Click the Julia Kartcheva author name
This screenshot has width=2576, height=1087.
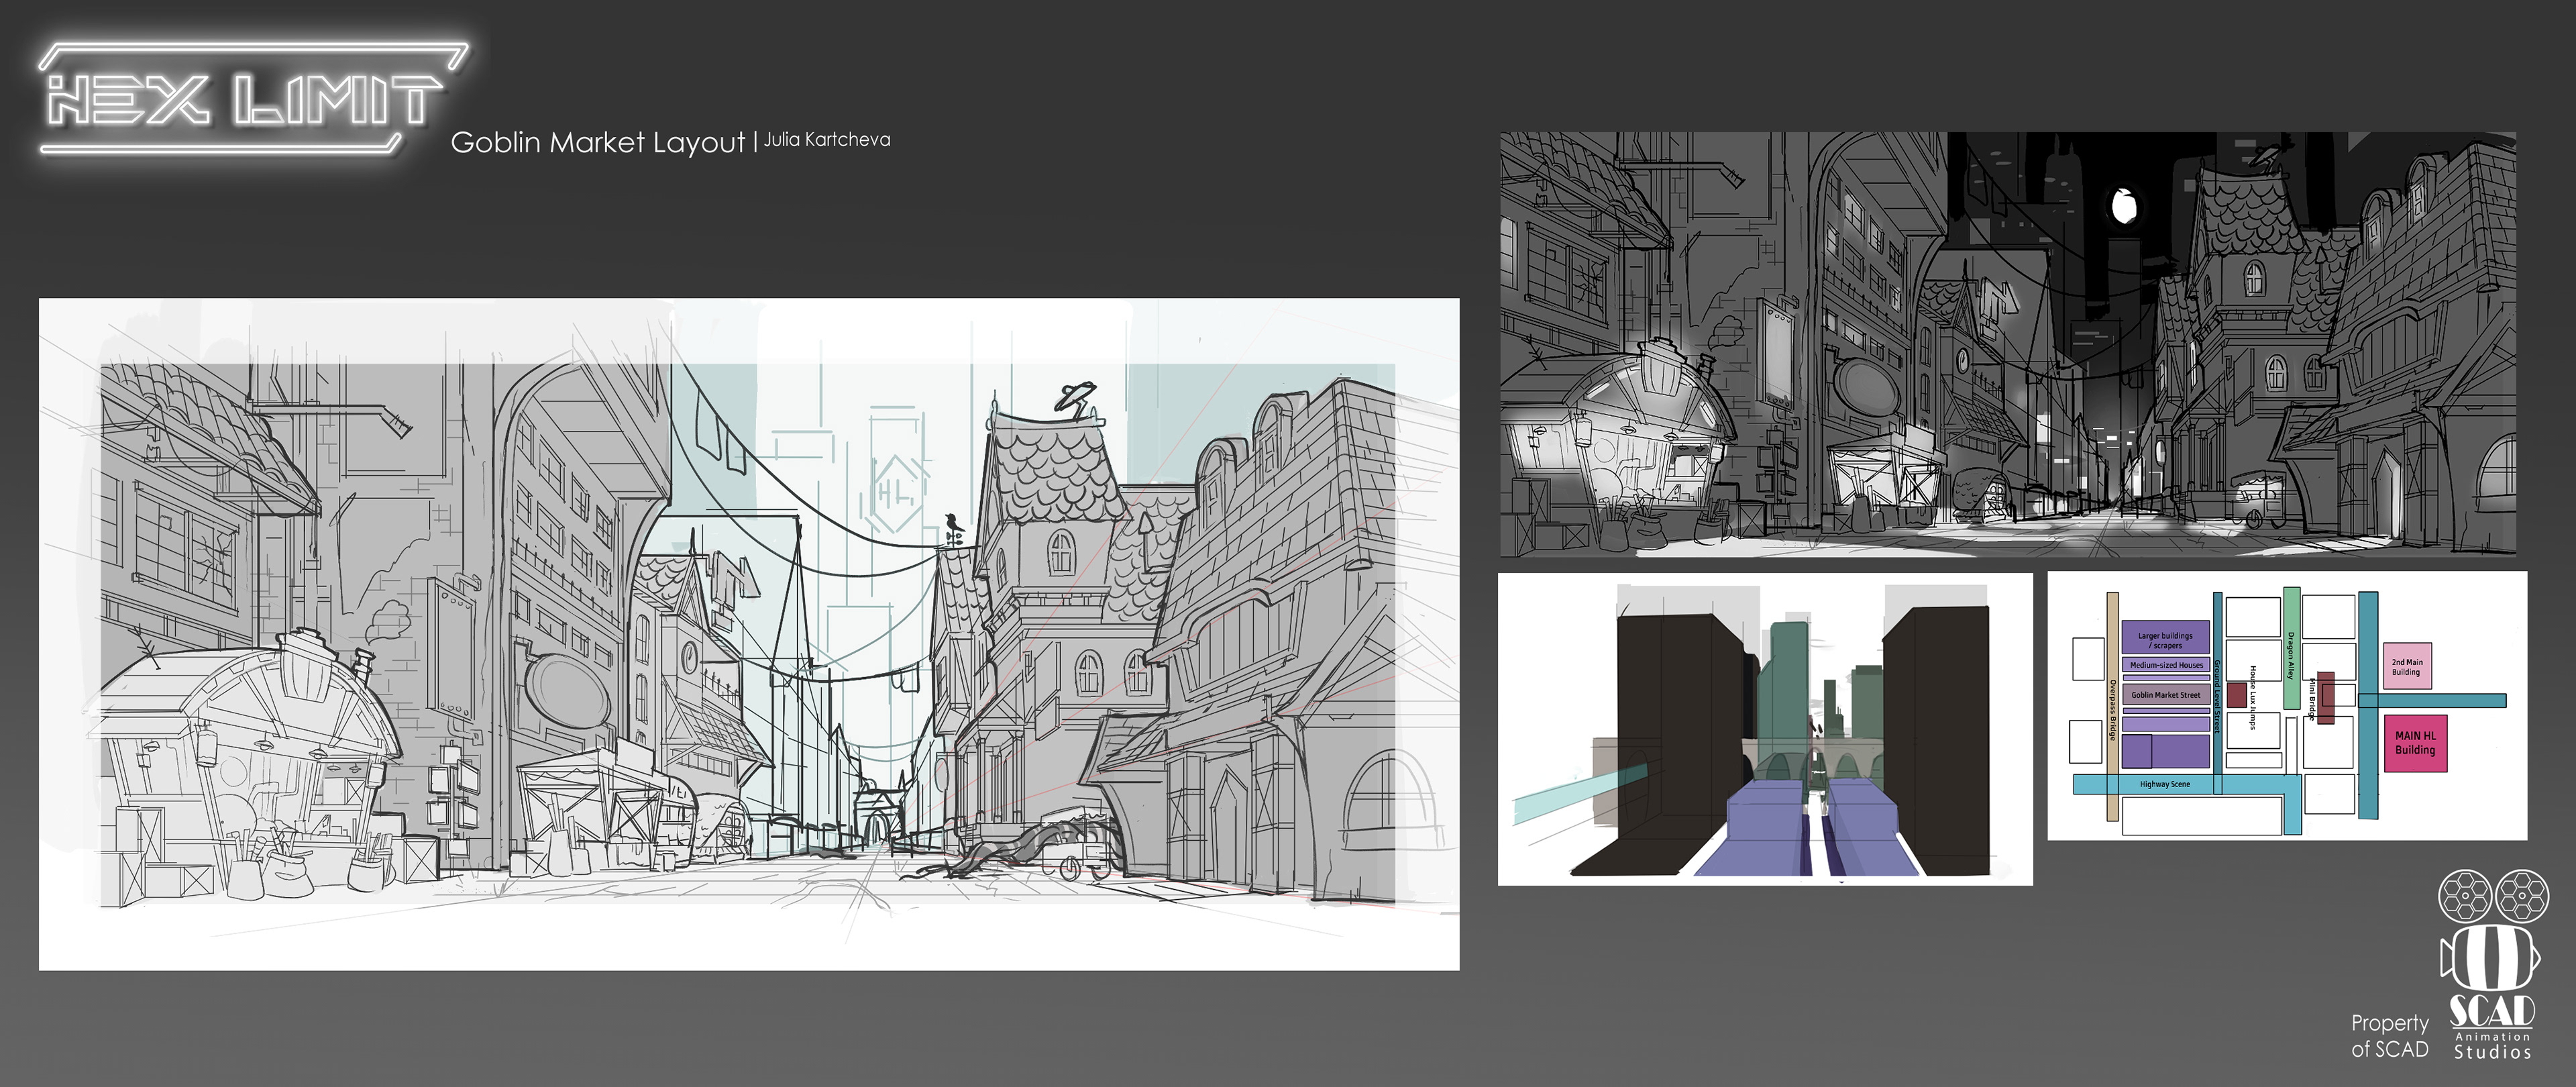[827, 140]
